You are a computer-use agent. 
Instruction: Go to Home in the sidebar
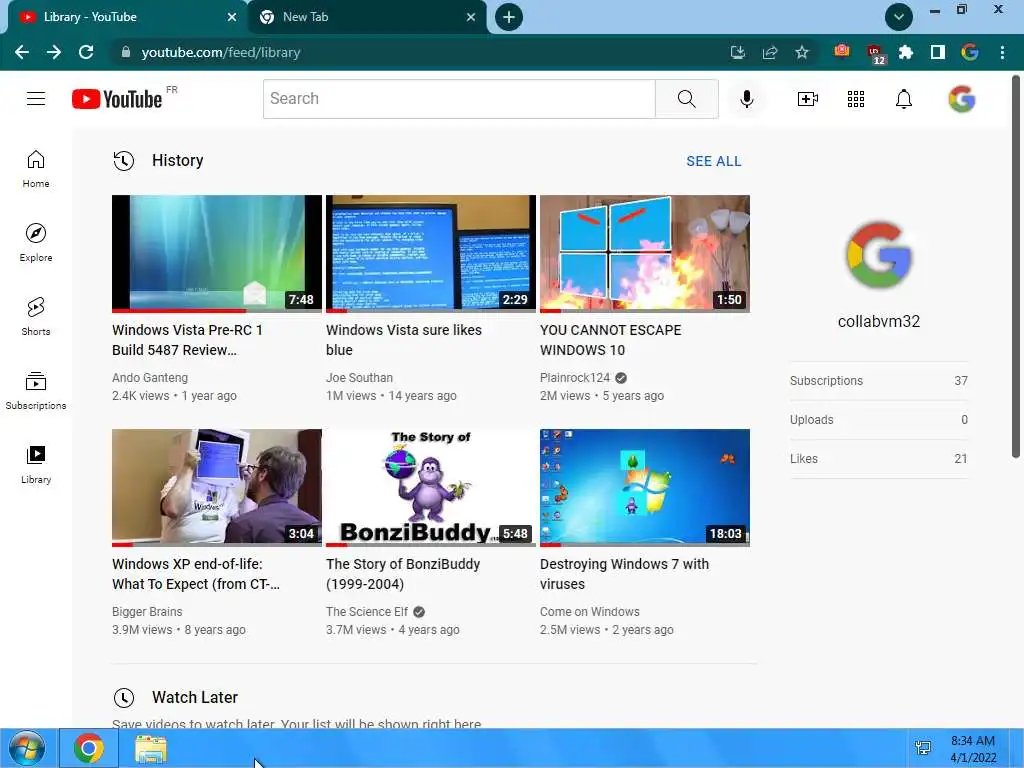(36, 168)
